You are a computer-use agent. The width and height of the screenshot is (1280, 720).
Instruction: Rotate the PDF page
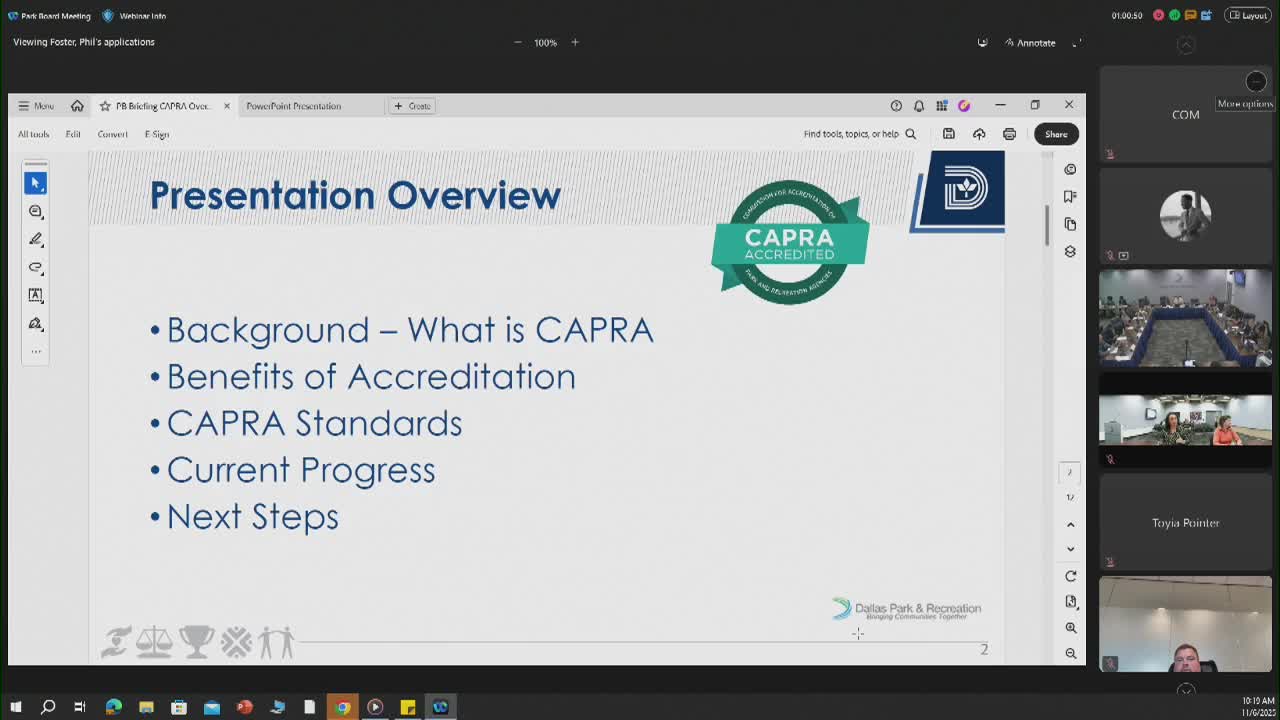point(1070,576)
